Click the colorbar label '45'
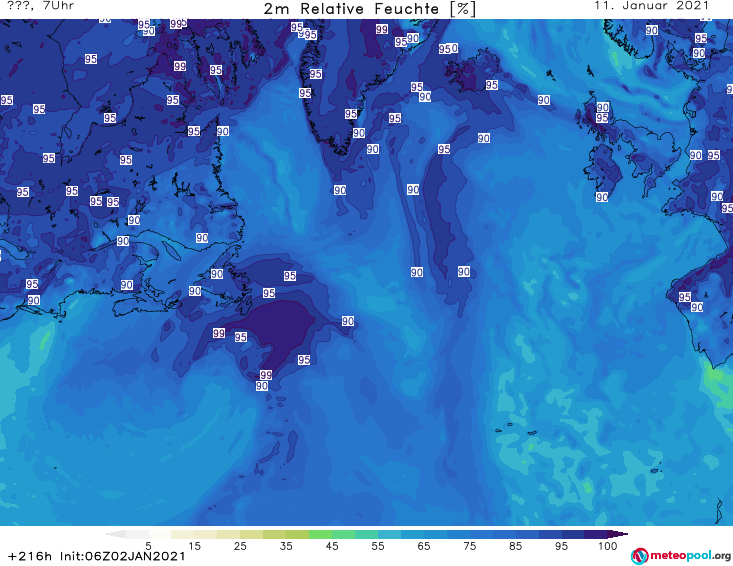 coord(332,546)
